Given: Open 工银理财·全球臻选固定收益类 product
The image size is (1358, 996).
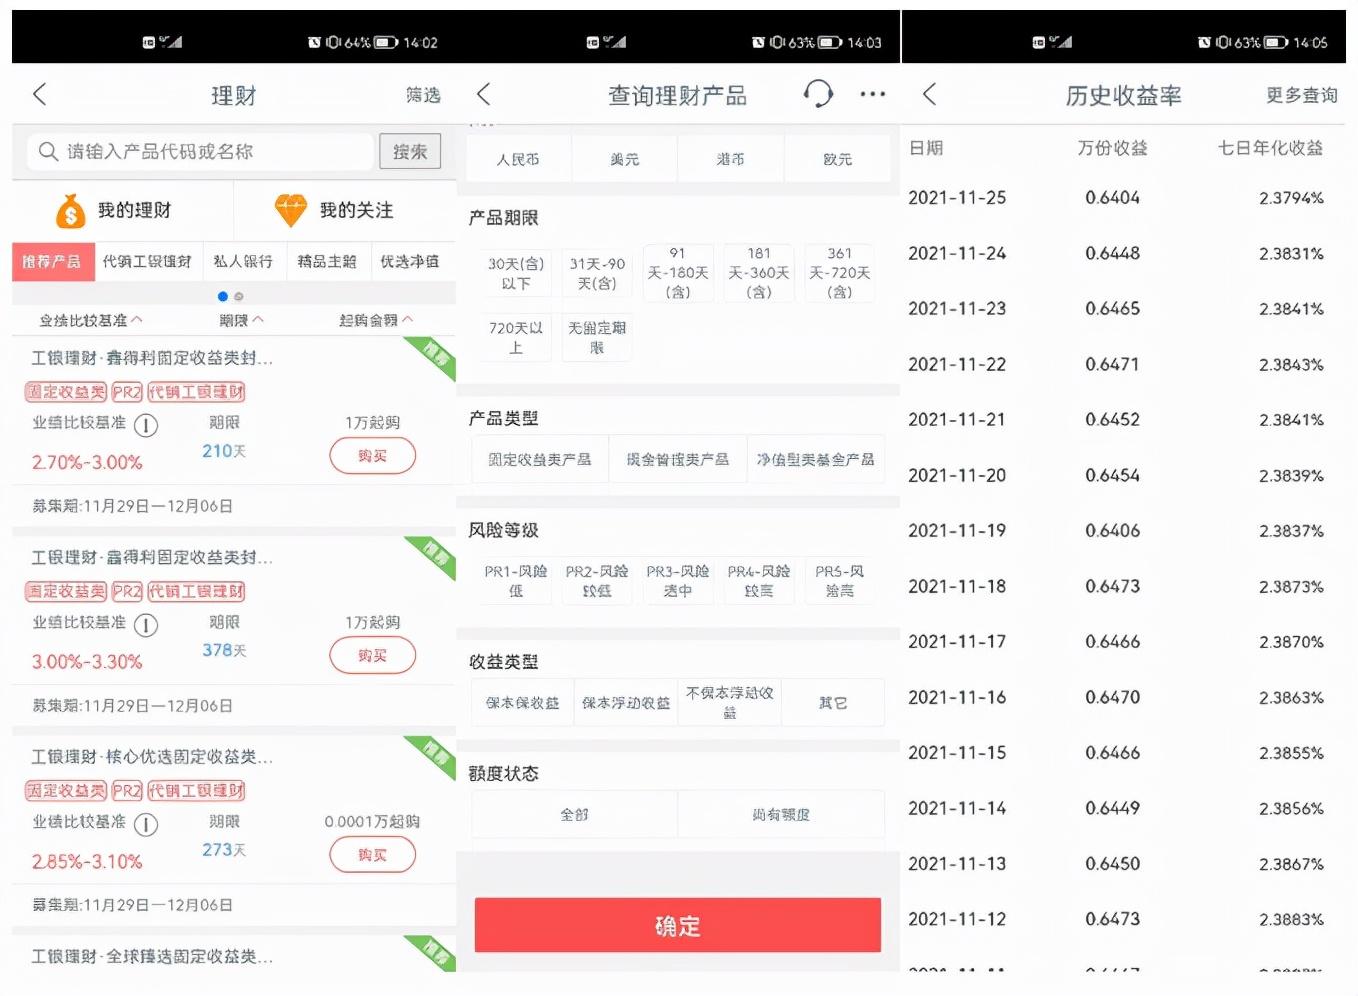Looking at the screenshot, I should click(152, 957).
